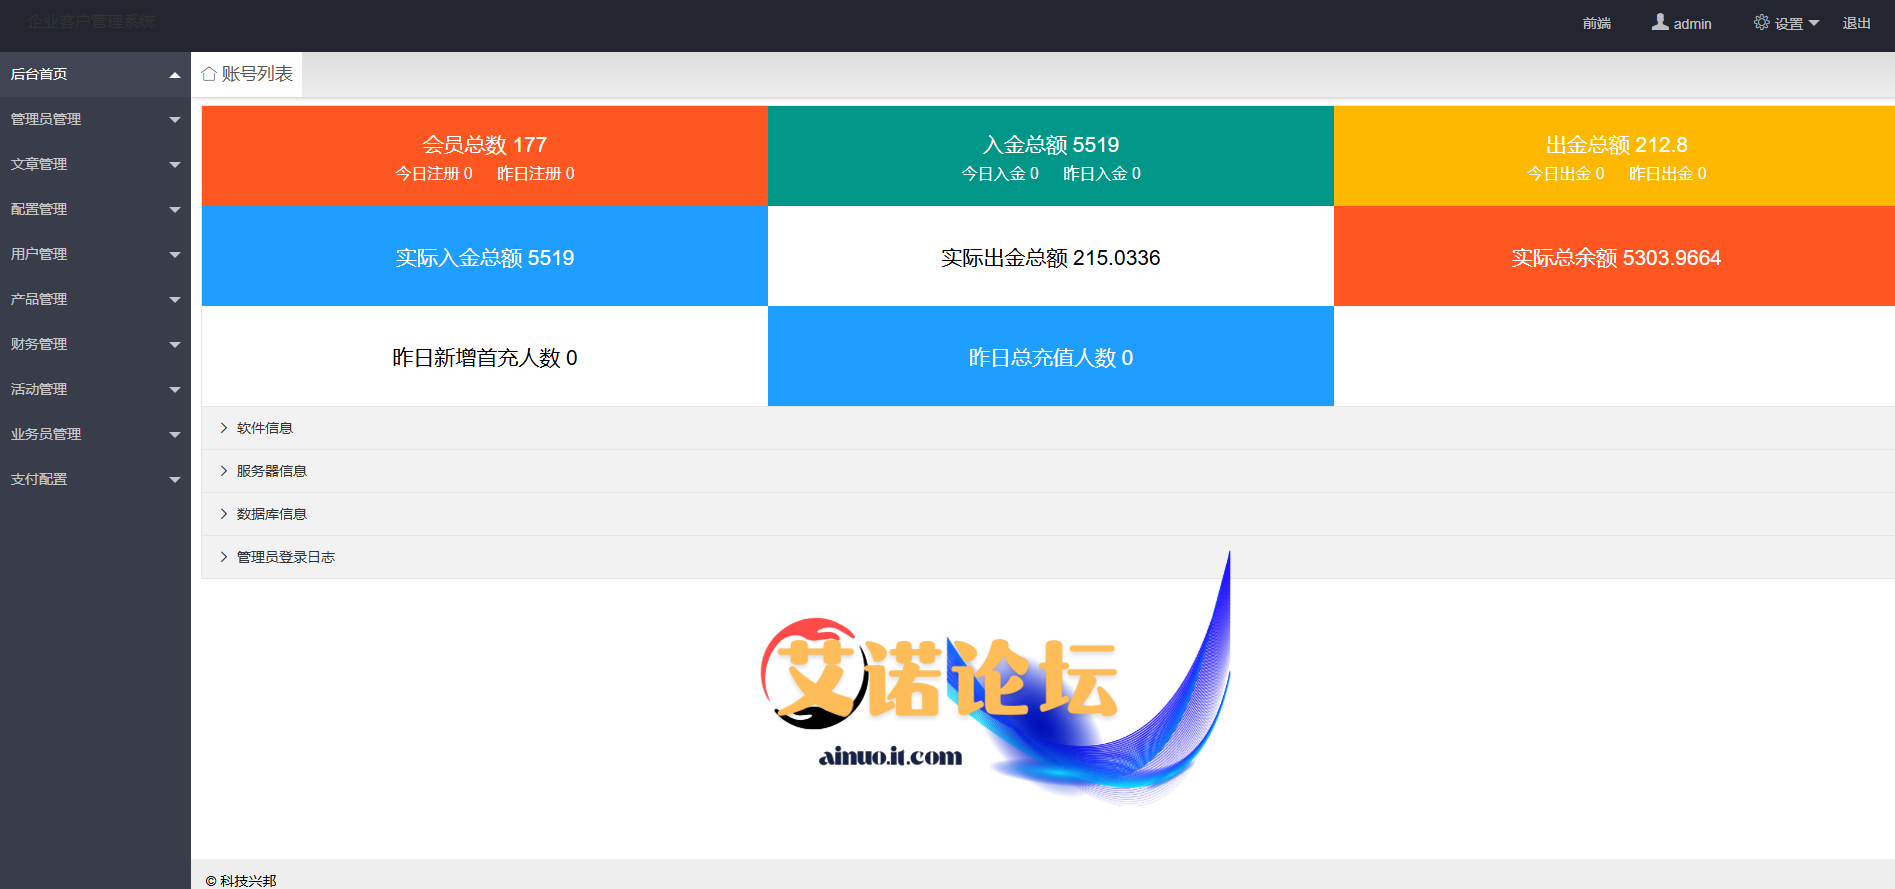Screen dimensions: 1895x889
Task: Click the admin username link
Action: (1692, 24)
